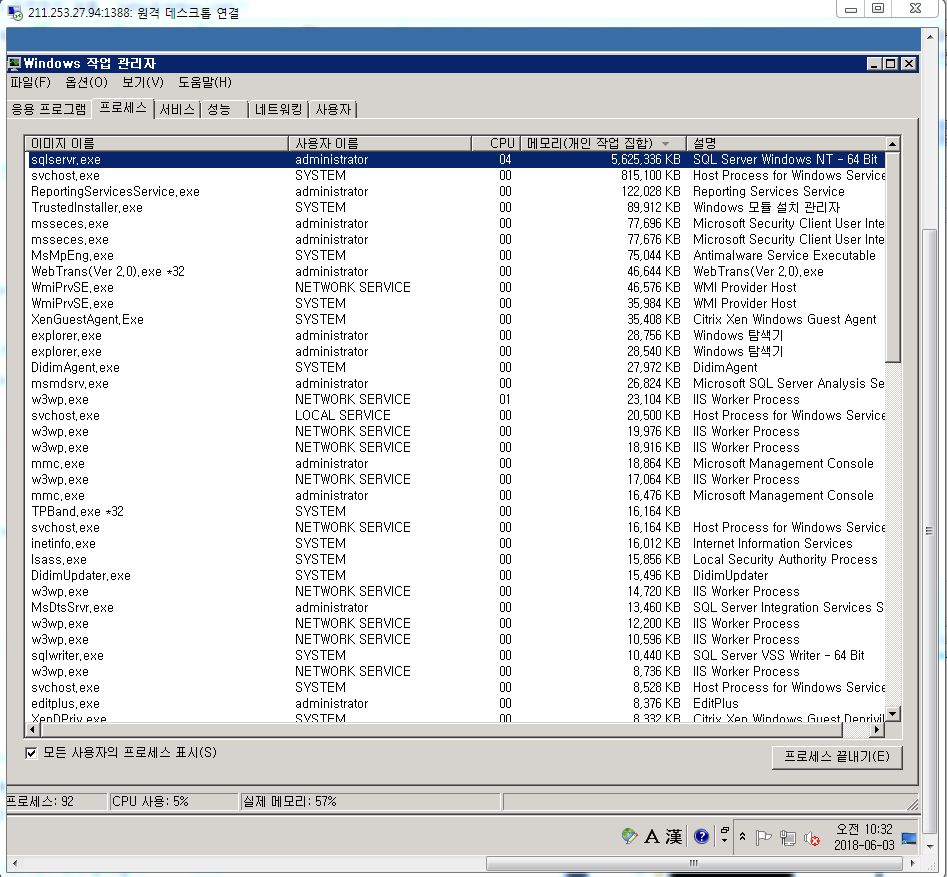The width and height of the screenshot is (947, 877).
Task: Select the DidimUpdater.exe row
Action: 457,576
